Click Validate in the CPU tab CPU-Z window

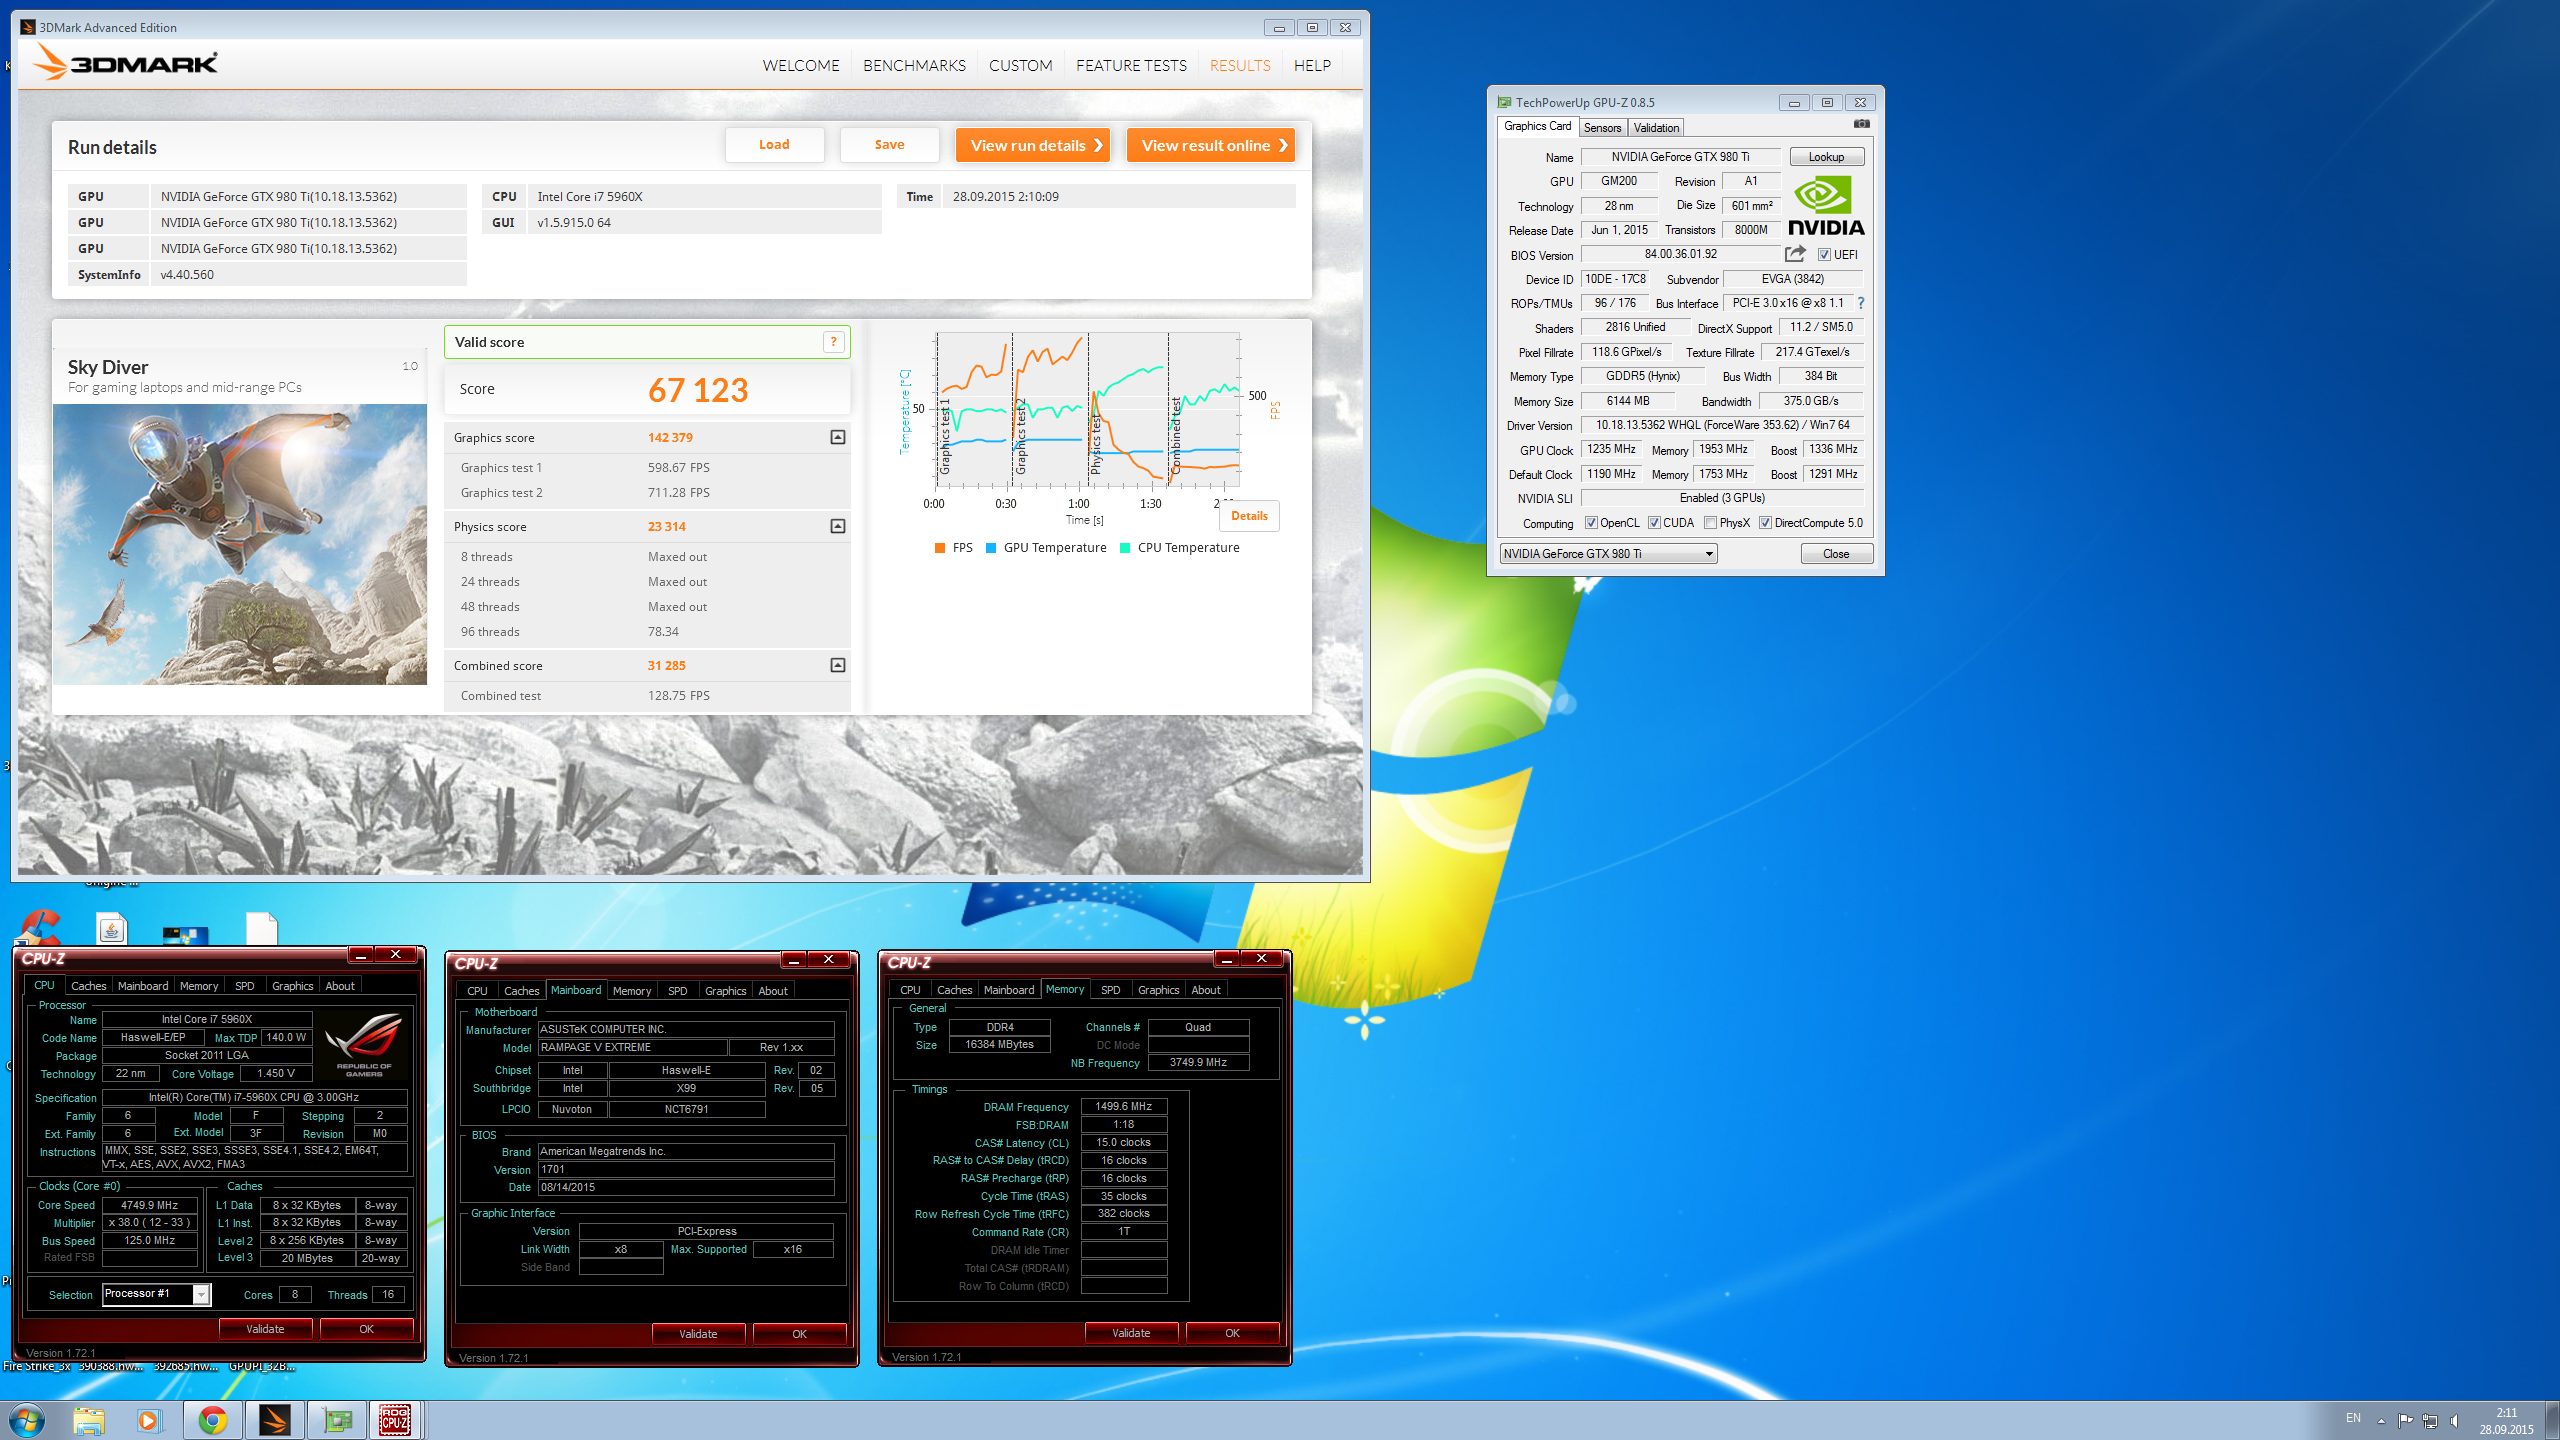click(x=265, y=1329)
